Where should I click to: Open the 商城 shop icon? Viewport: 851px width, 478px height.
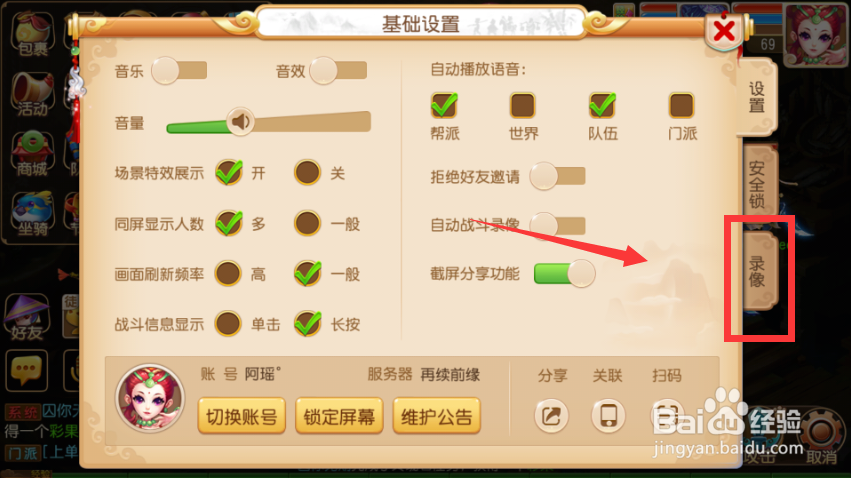[x=33, y=154]
